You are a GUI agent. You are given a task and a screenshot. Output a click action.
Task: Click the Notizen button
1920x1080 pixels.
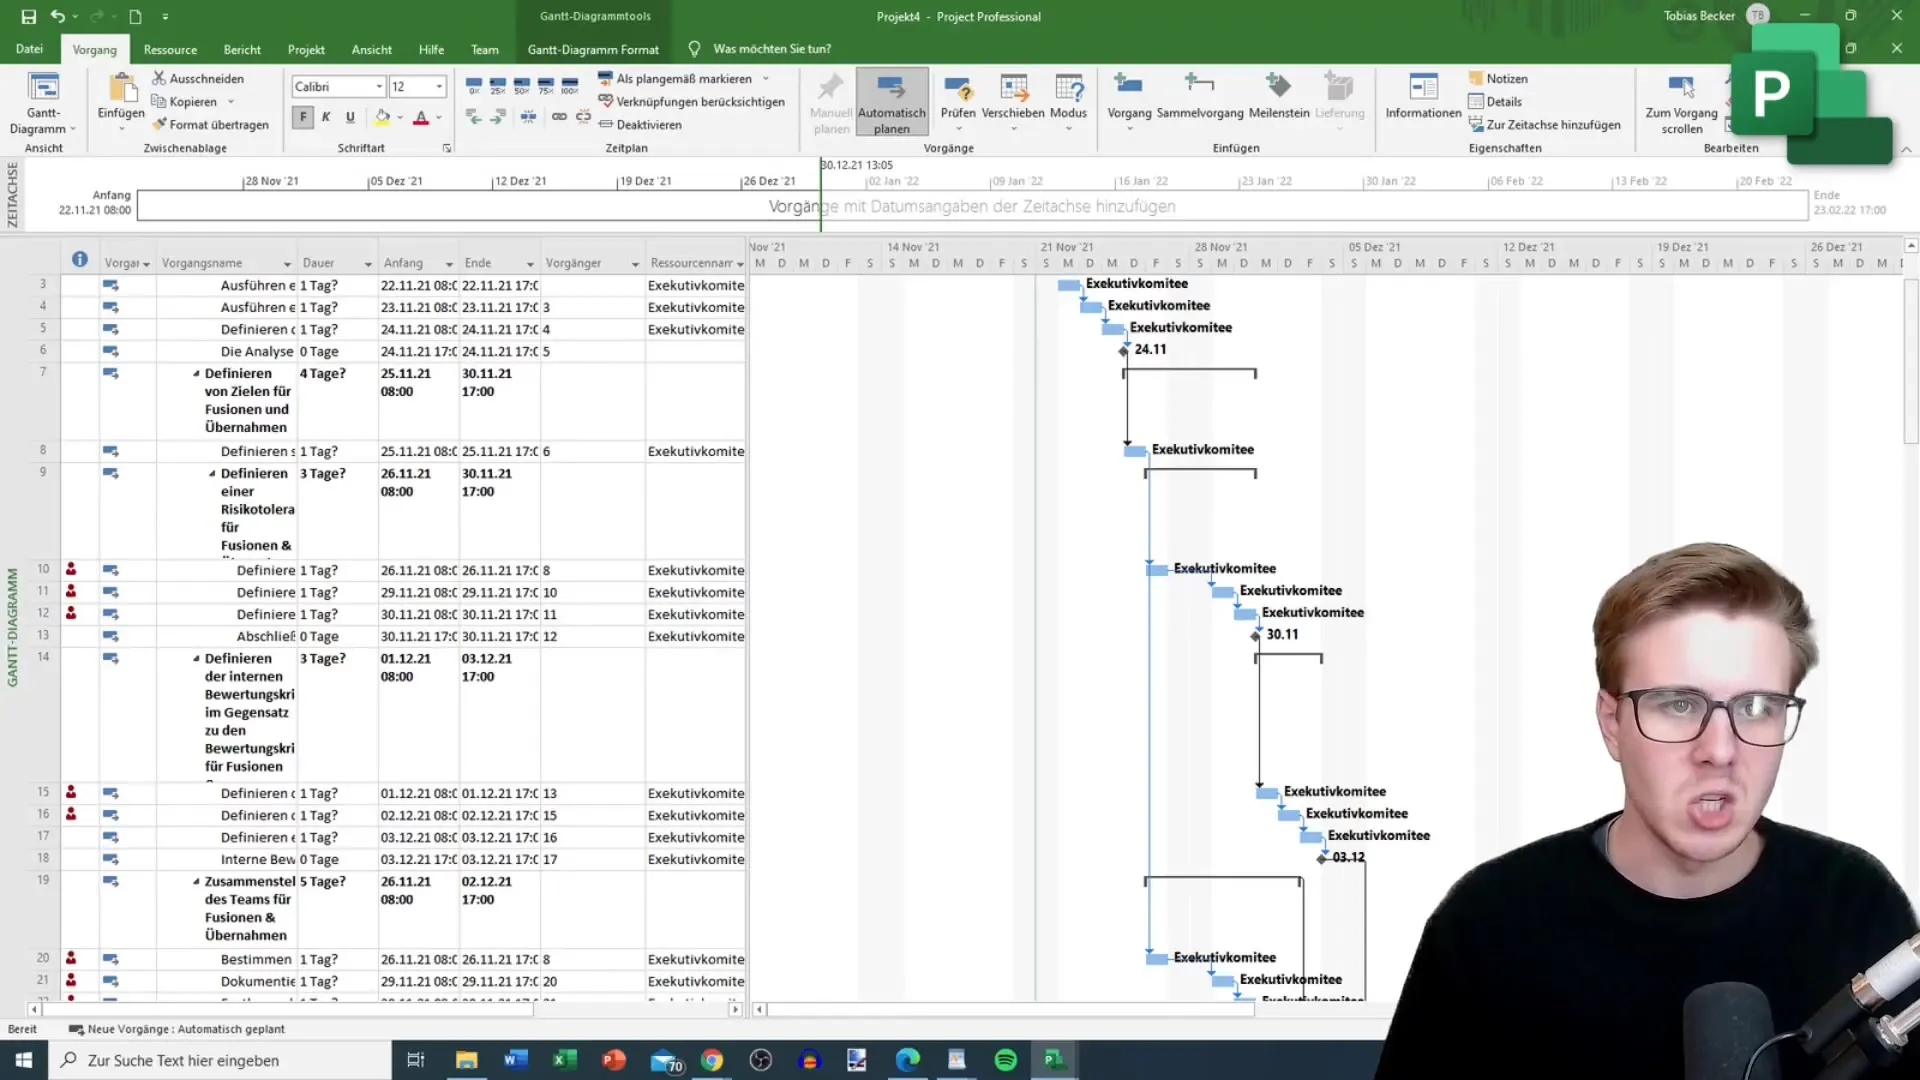[x=1498, y=78]
